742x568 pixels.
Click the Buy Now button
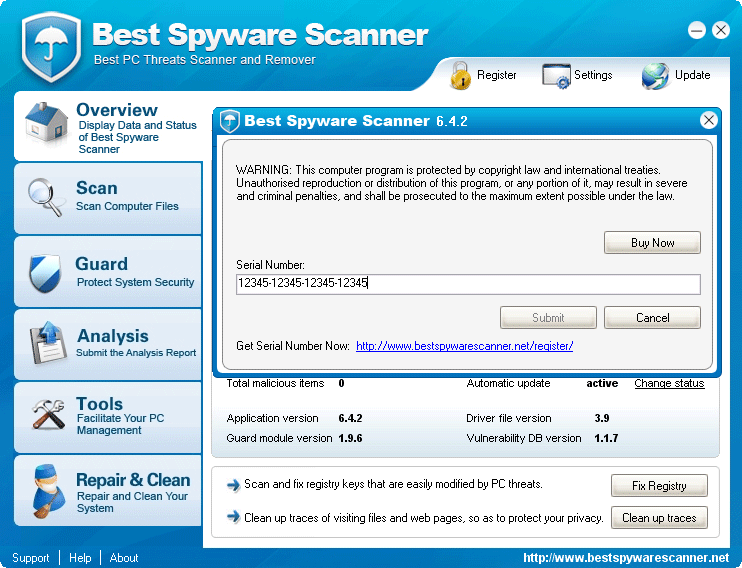point(652,243)
